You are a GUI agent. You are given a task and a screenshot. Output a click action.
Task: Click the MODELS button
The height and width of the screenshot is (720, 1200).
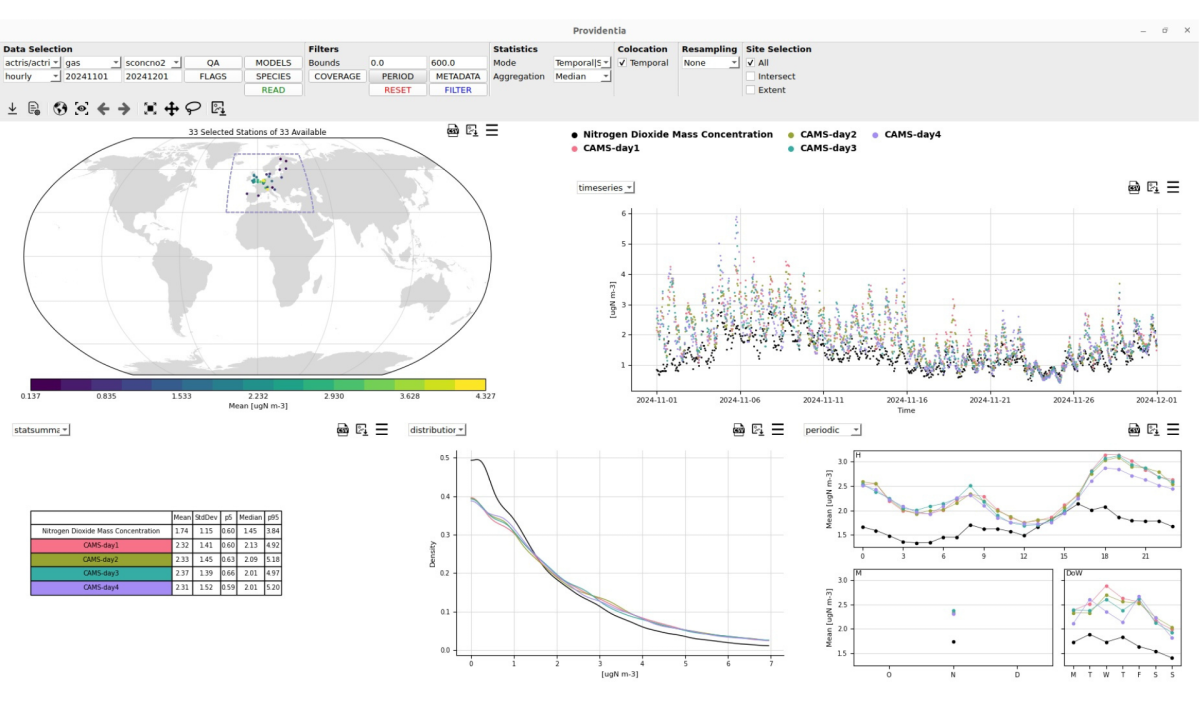click(x=273, y=63)
